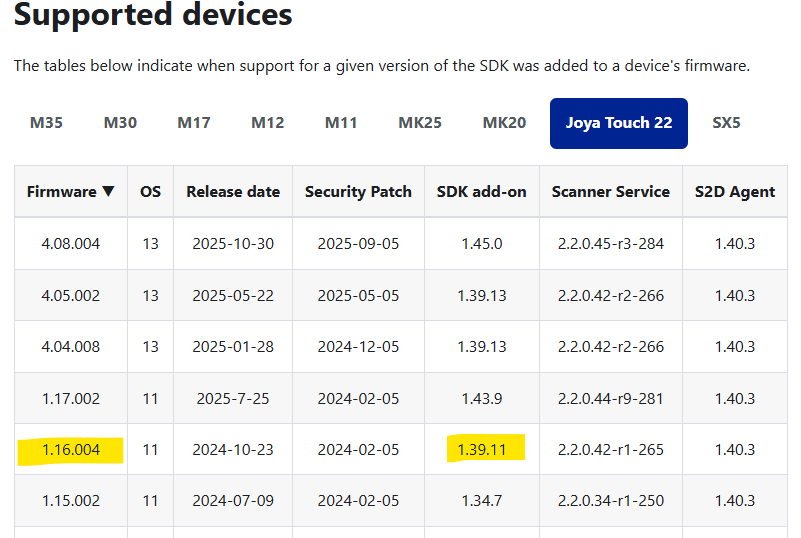Click the Supported devices heading
Viewport: 801px width, 538px height.
click(x=153, y=16)
